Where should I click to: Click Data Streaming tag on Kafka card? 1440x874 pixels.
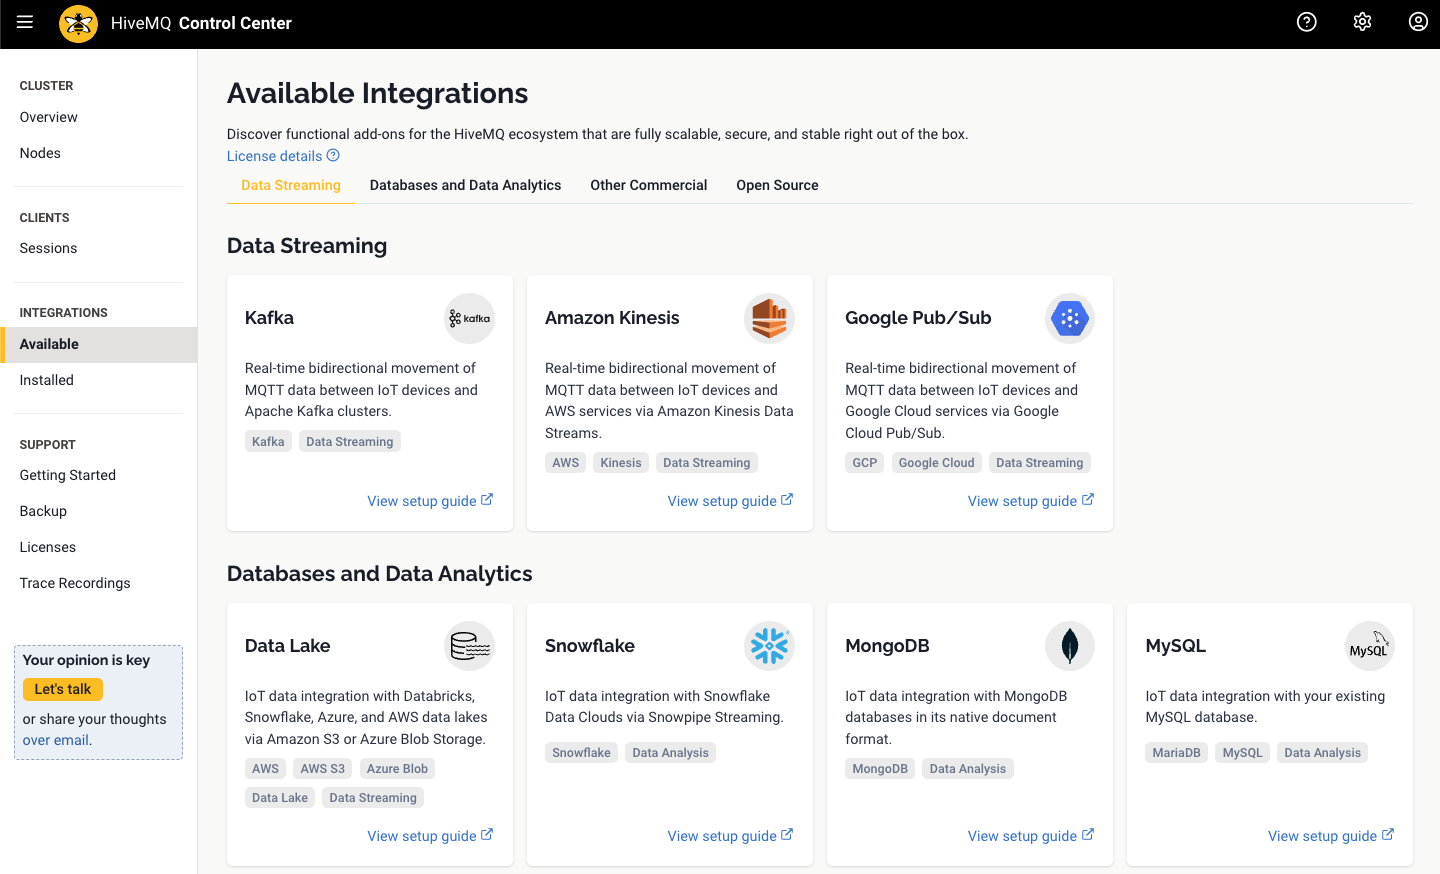350,441
